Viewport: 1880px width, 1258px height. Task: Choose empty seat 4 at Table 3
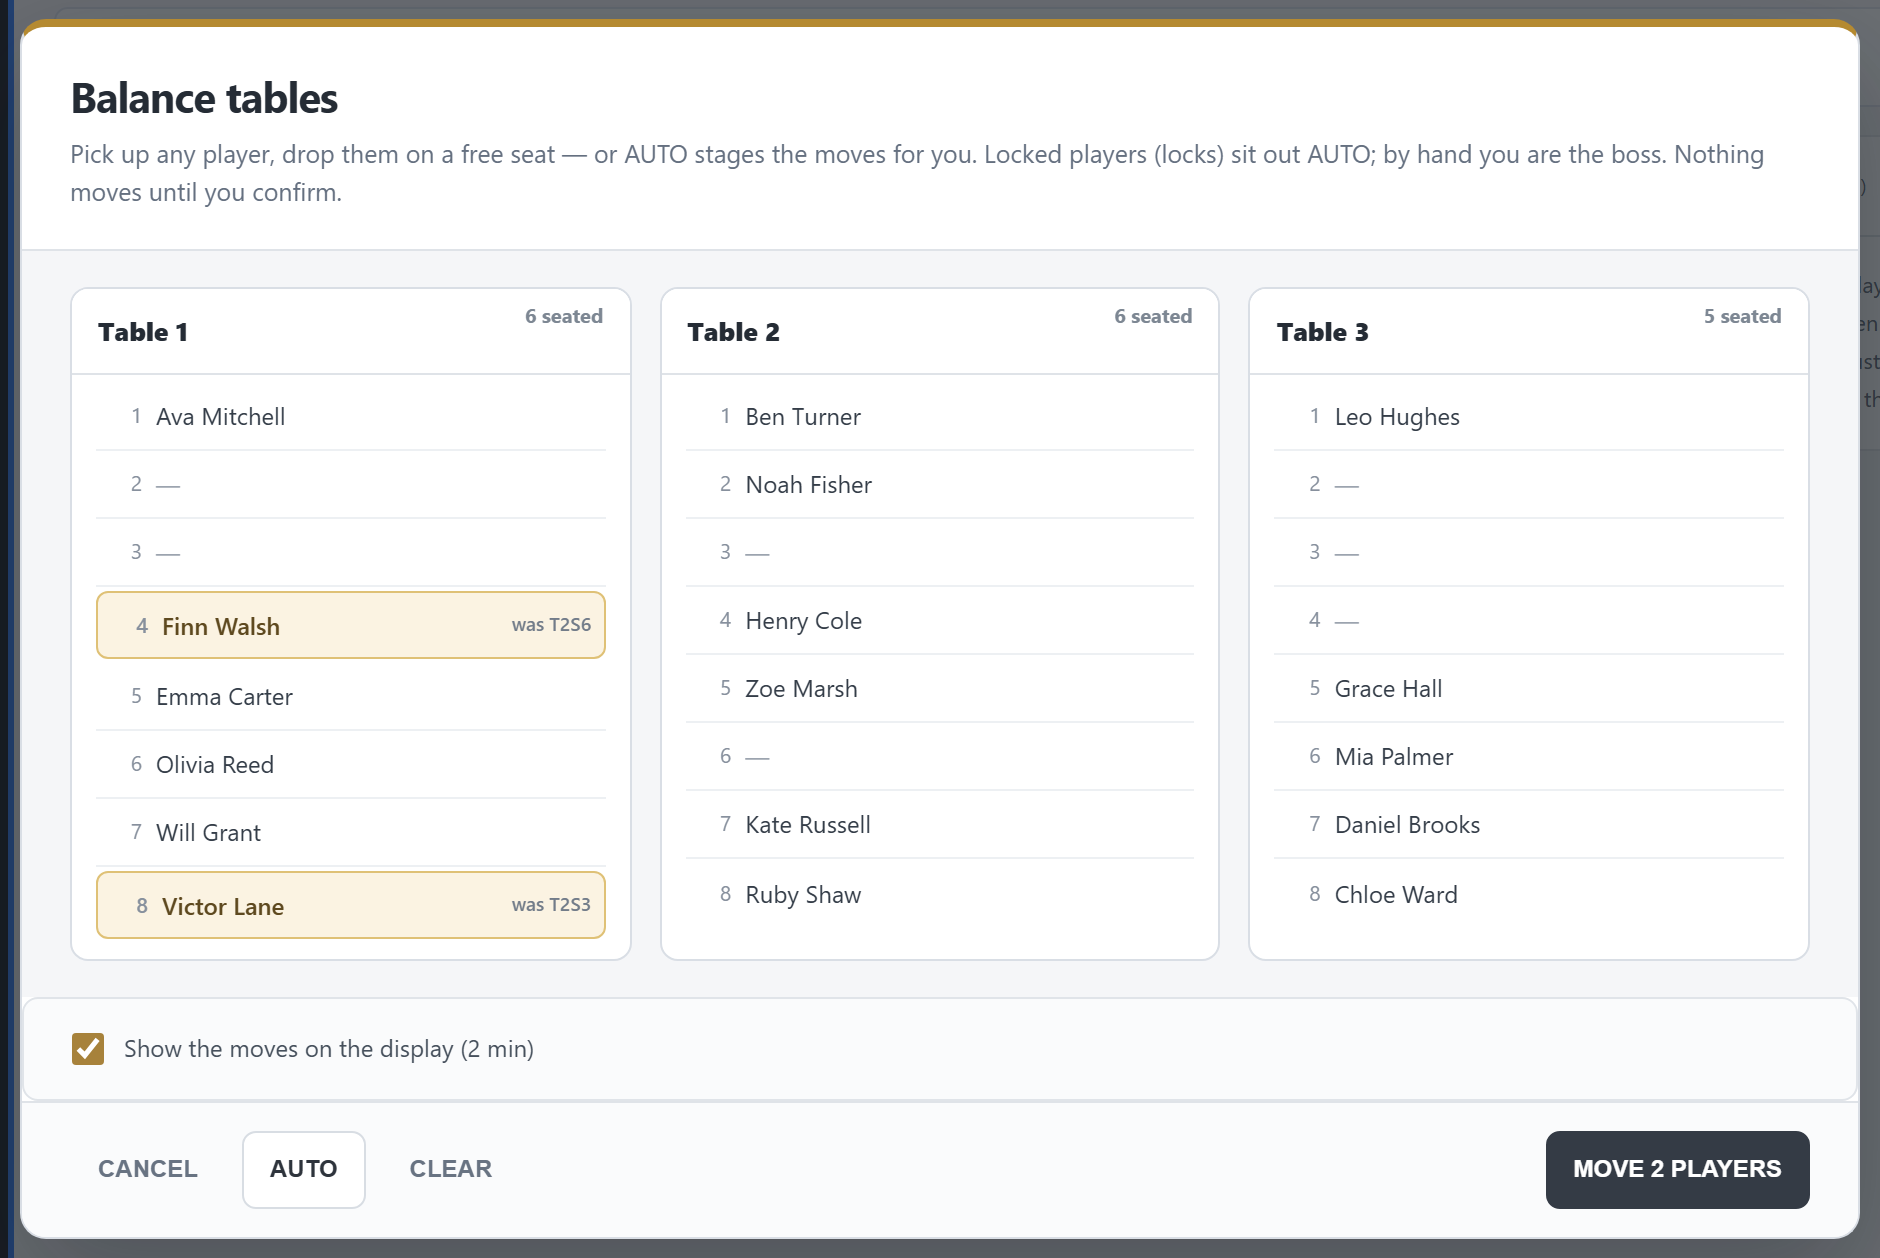point(1529,621)
